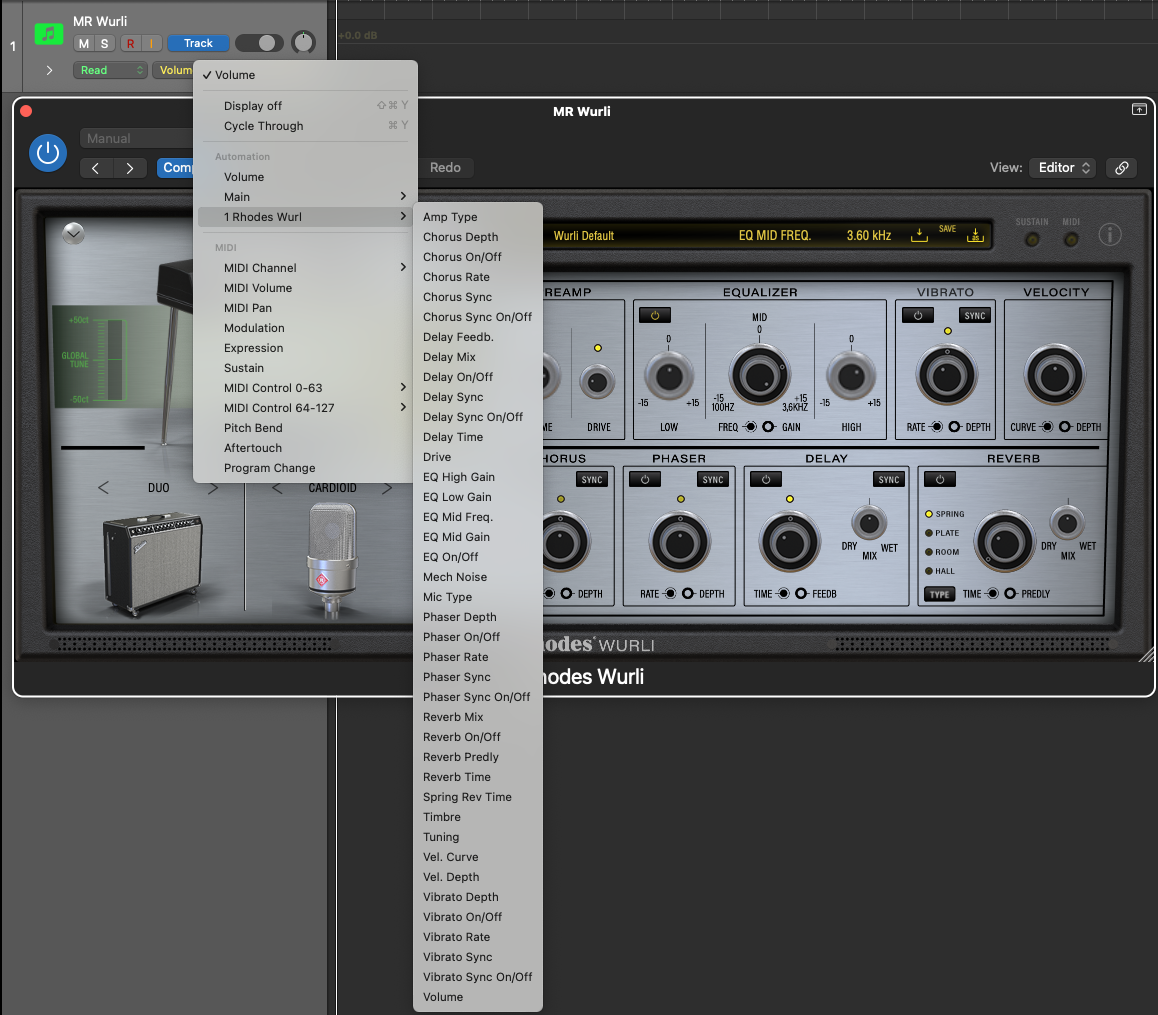Toggle the Phaser power switch

point(645,479)
